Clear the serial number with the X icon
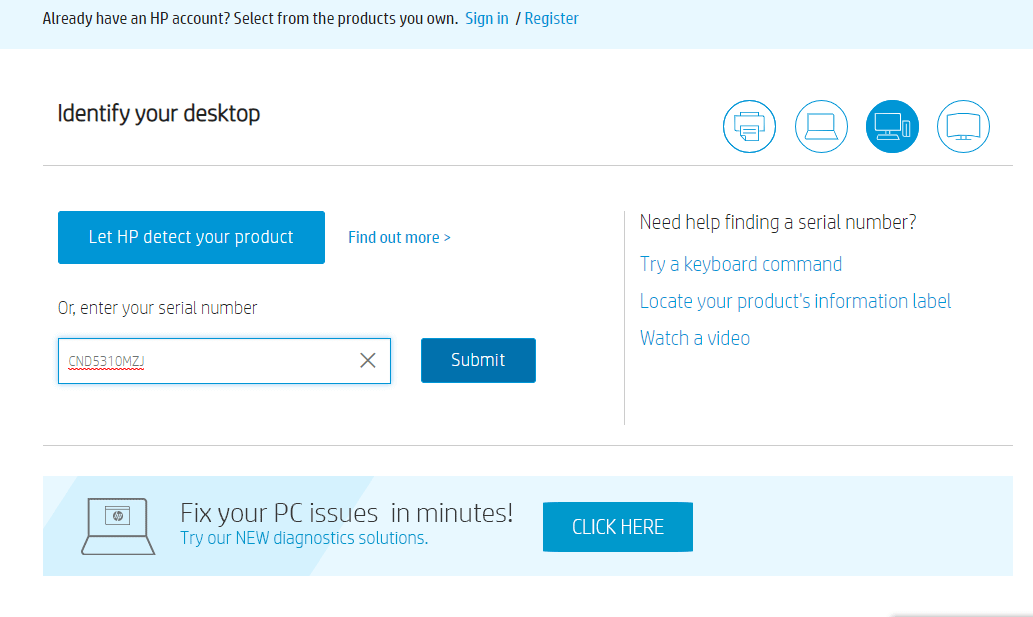Screen dimensions: 1033x617 (x=368, y=361)
